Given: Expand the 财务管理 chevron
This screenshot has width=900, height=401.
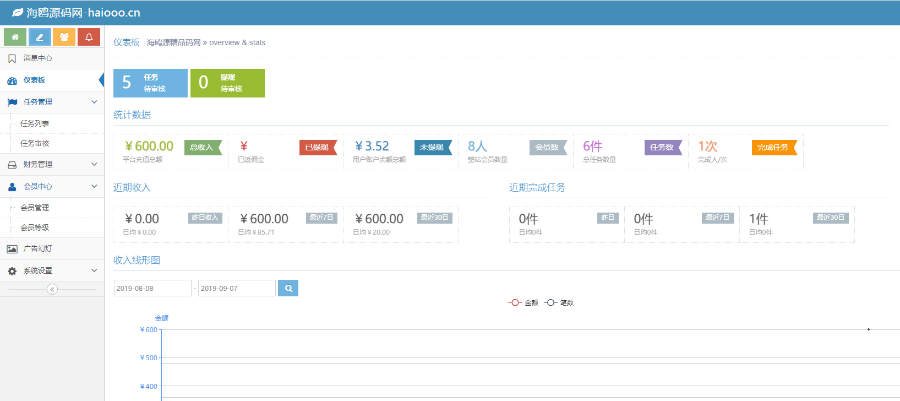Looking at the screenshot, I should (x=94, y=165).
